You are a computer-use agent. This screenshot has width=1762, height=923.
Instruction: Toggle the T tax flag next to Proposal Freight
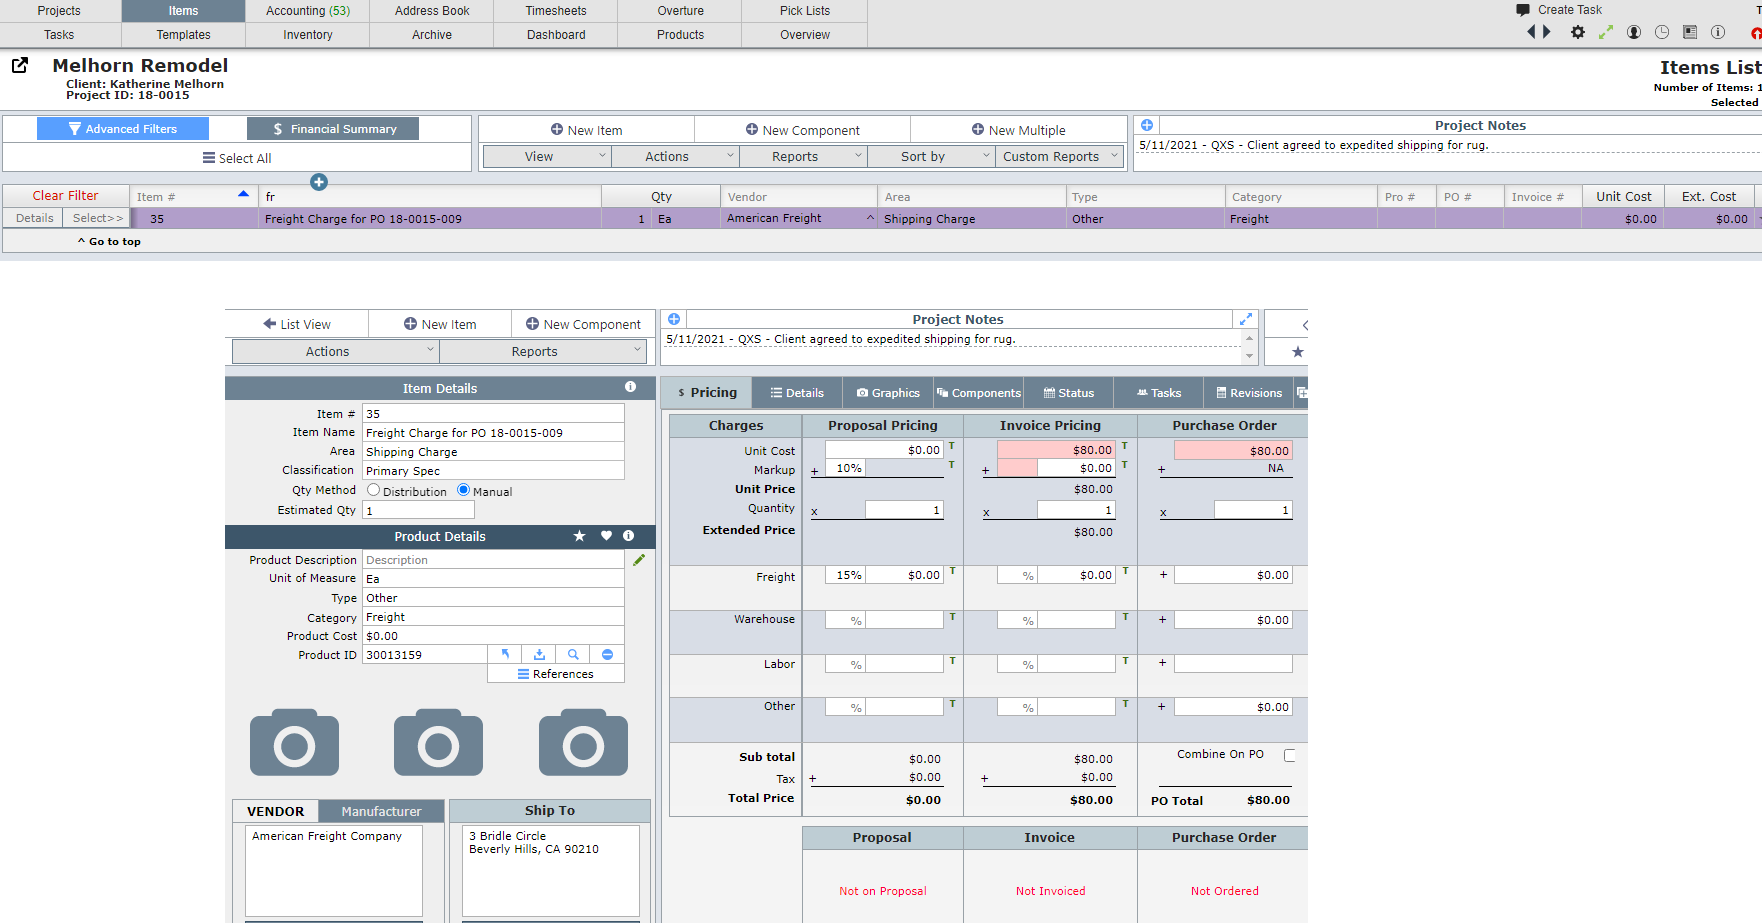pos(952,571)
